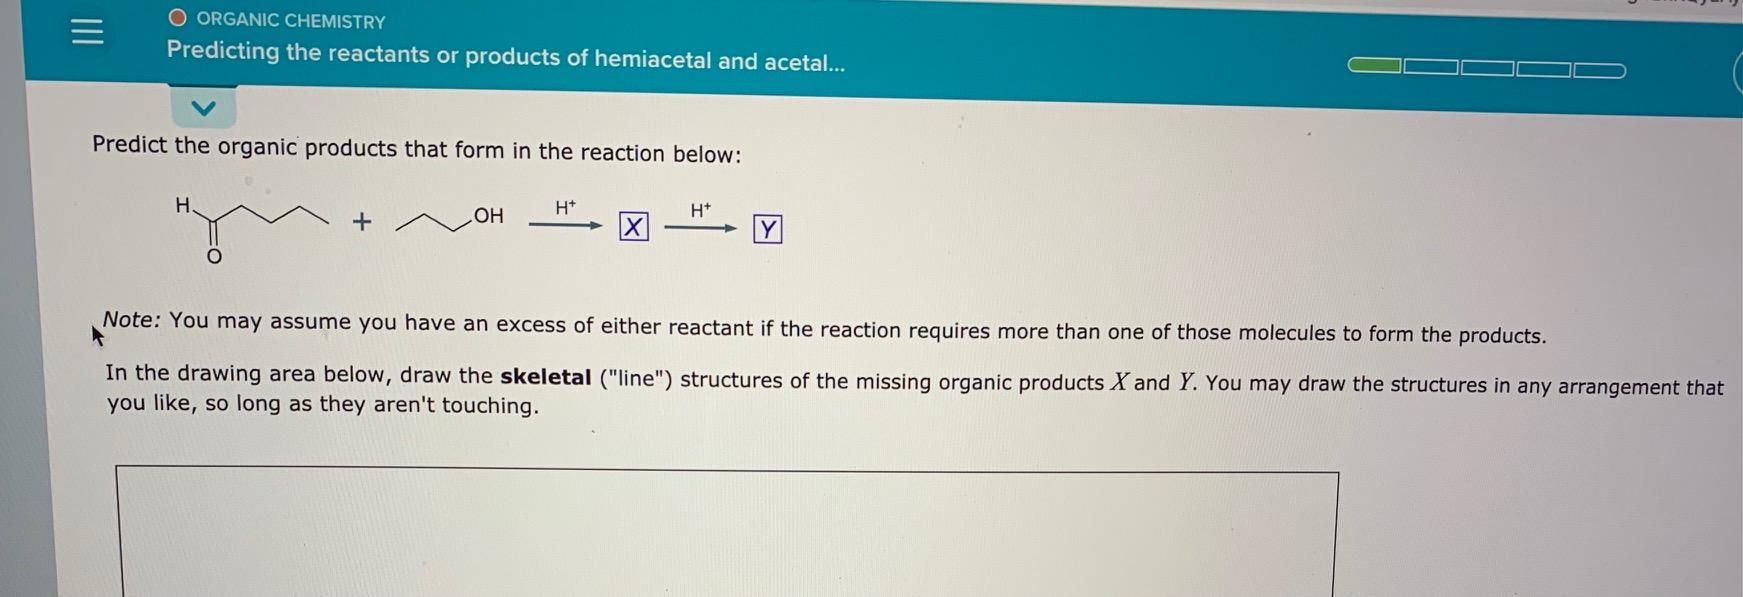Select the boxed X intermediate product
Screen dimensions: 1743x597
[632, 228]
